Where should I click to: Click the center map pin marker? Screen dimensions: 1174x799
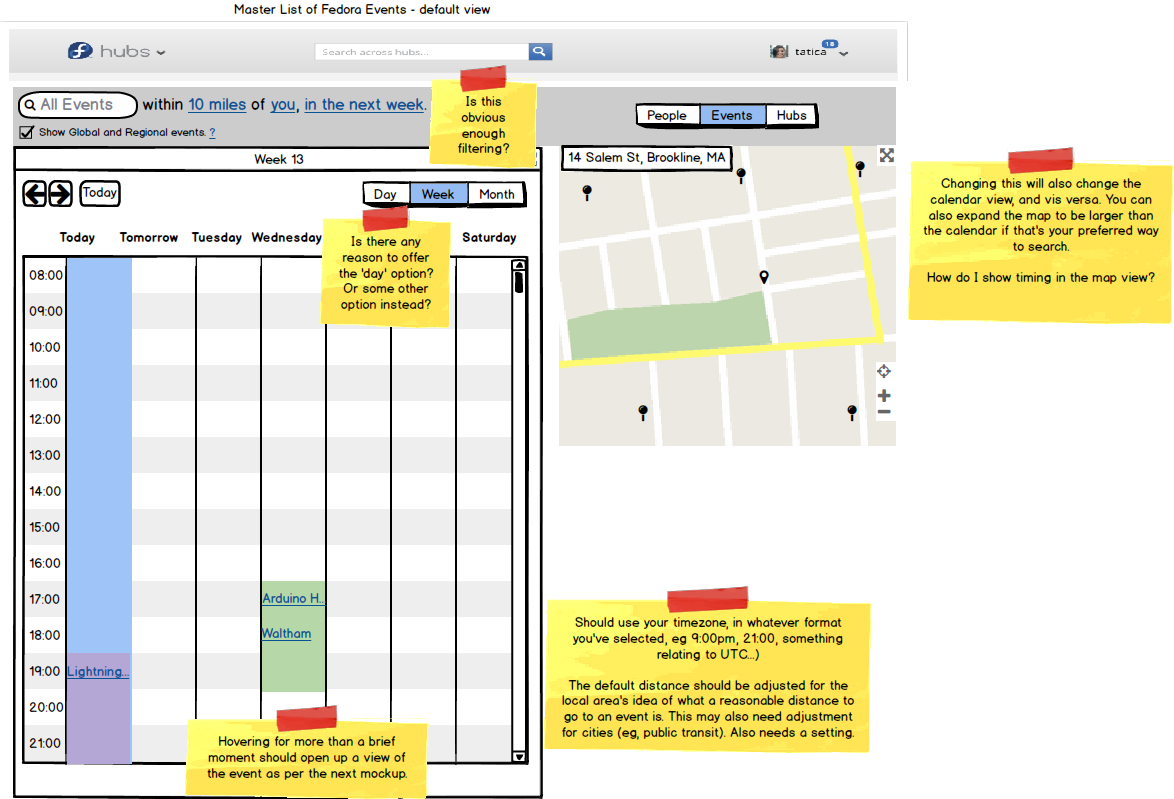[x=764, y=277]
